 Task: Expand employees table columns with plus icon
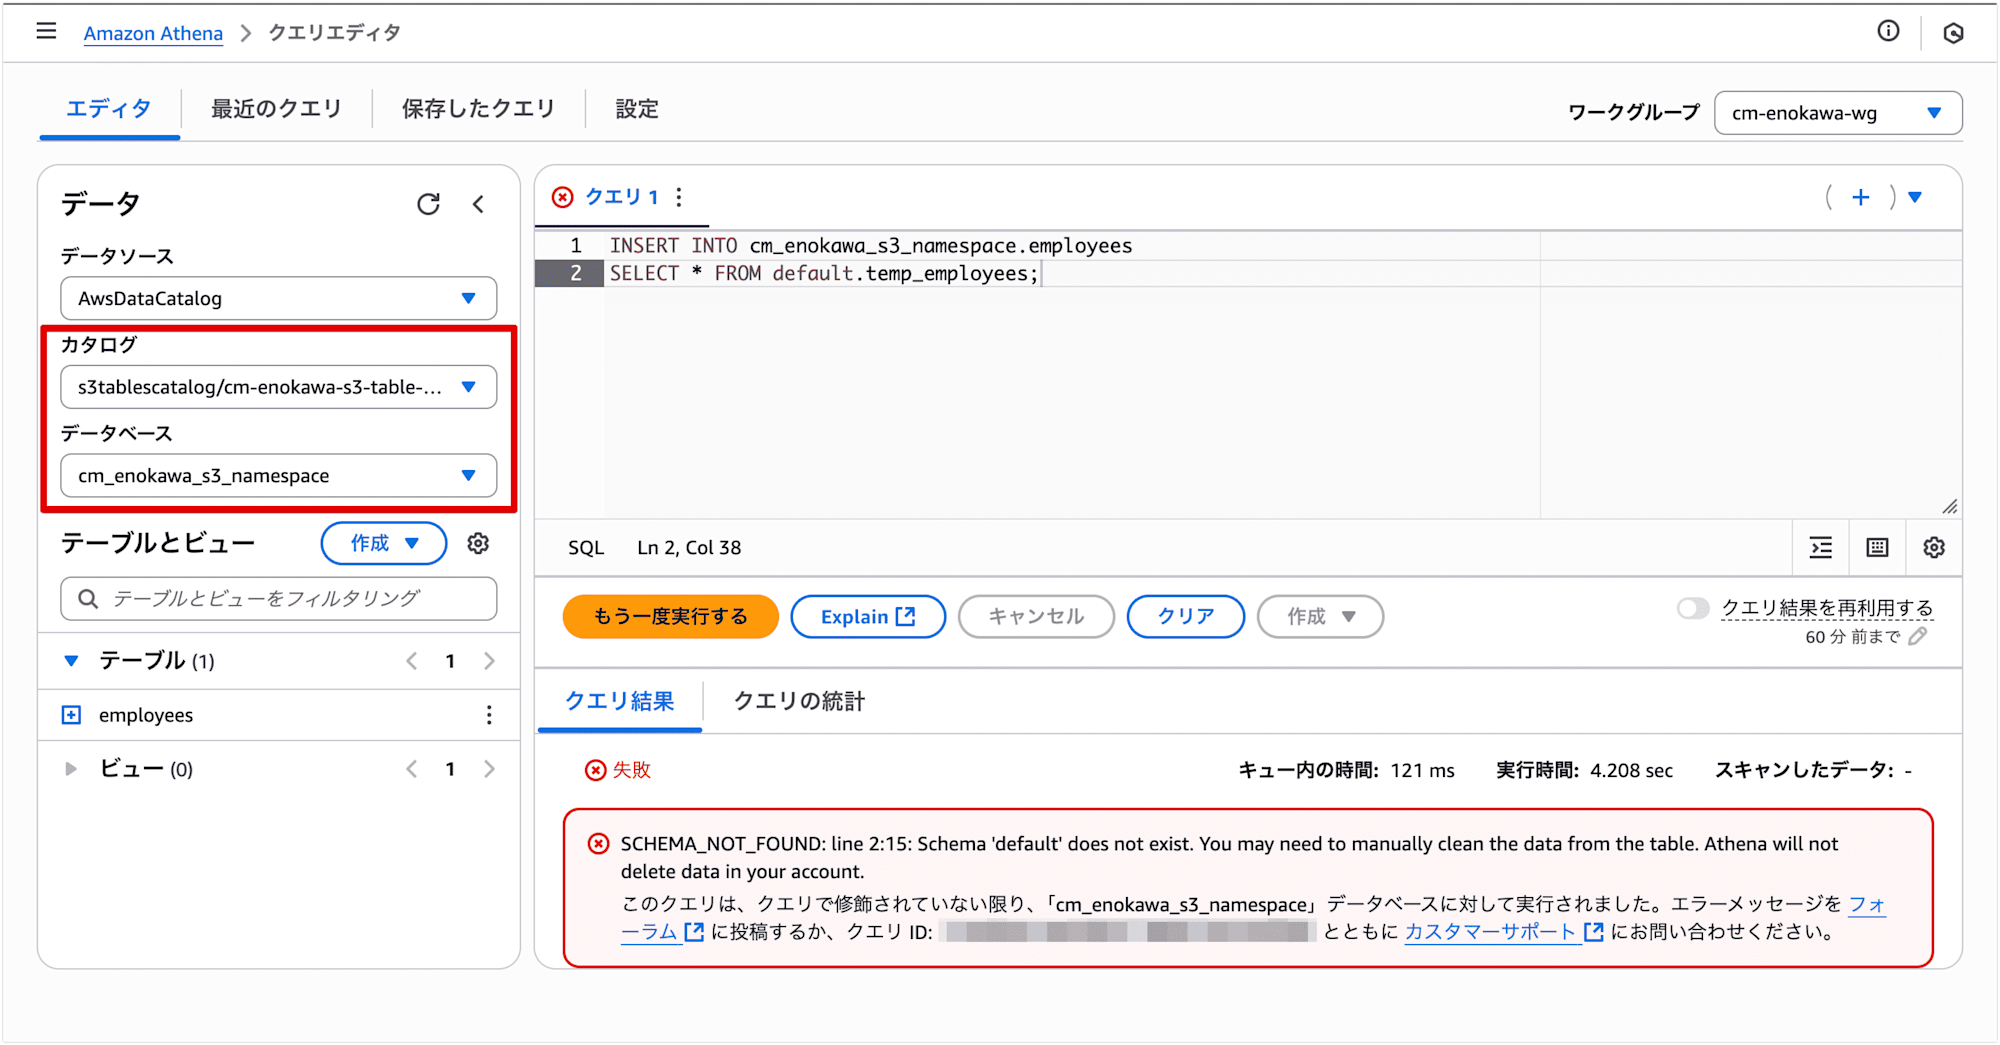coord(71,714)
